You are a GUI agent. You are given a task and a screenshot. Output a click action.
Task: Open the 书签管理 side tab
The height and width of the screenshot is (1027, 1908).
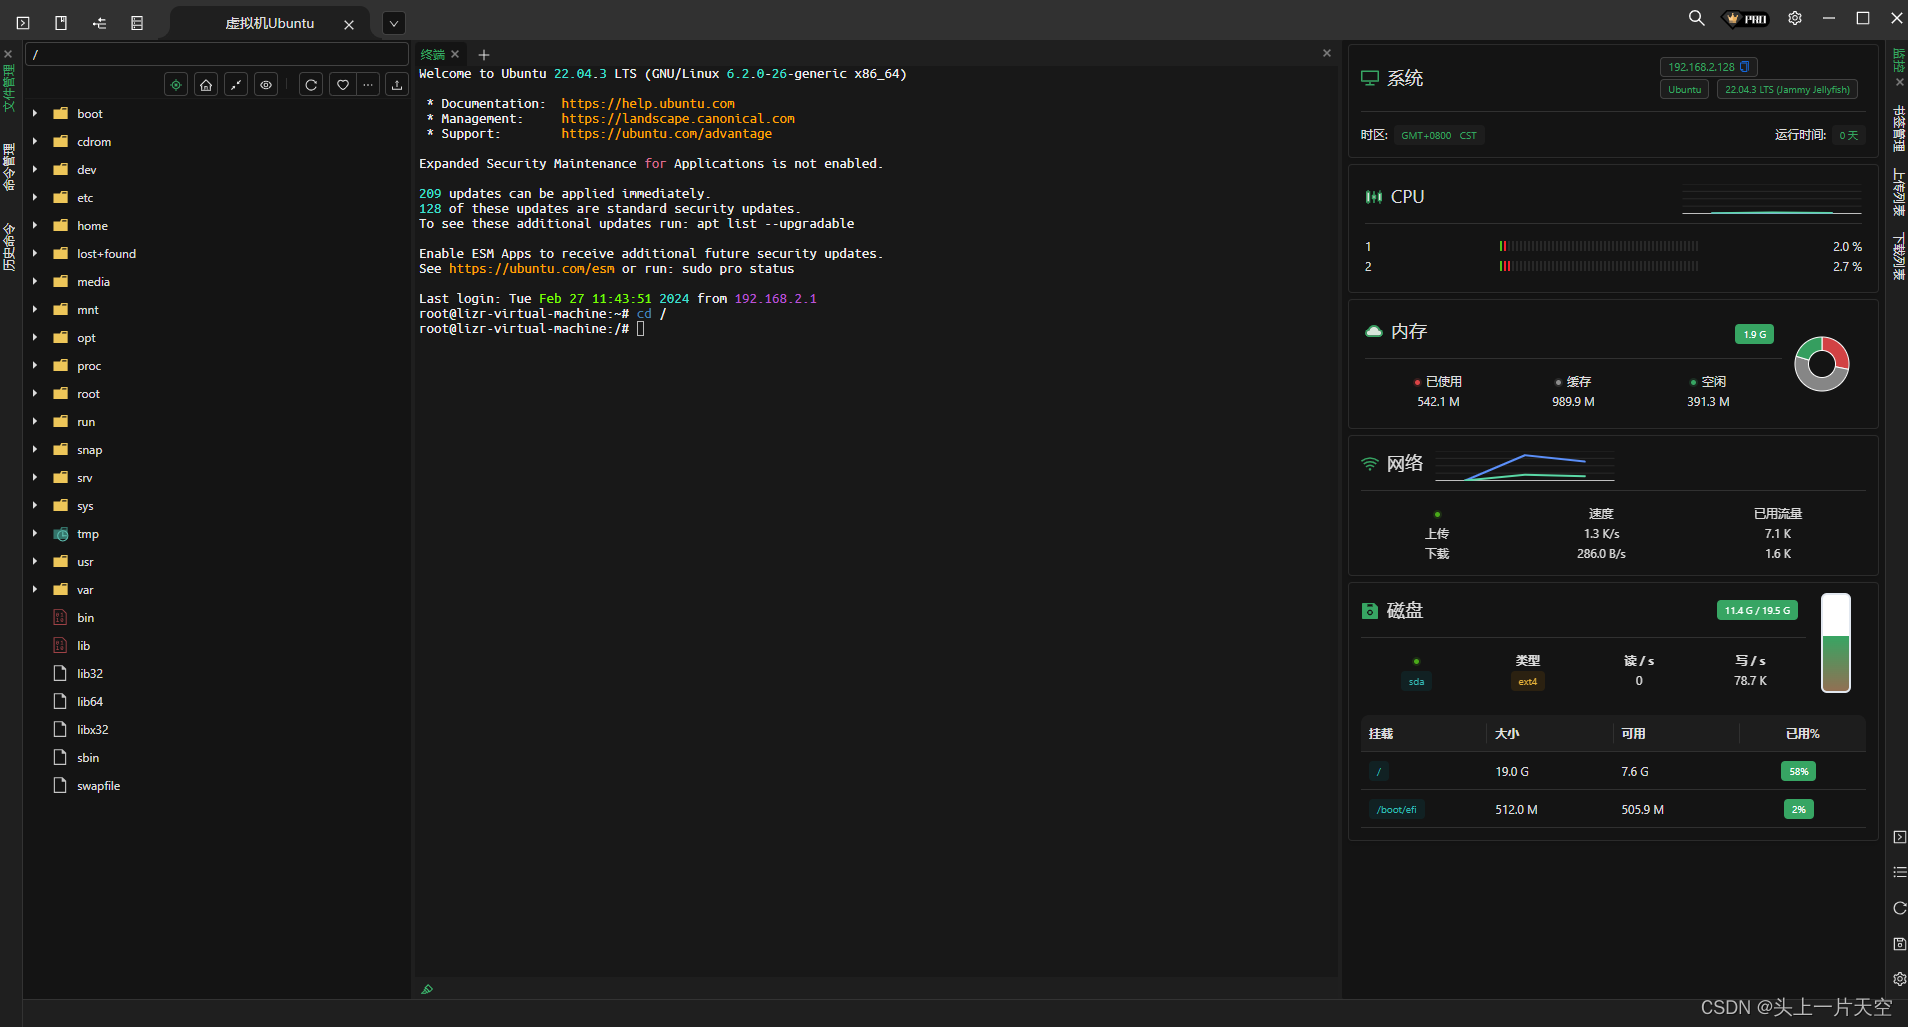coord(1898,129)
